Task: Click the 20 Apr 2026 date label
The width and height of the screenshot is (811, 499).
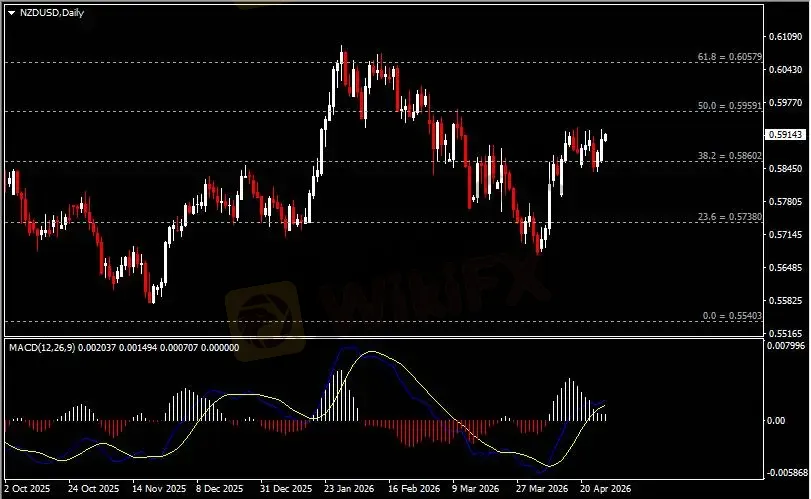Action: (x=605, y=489)
